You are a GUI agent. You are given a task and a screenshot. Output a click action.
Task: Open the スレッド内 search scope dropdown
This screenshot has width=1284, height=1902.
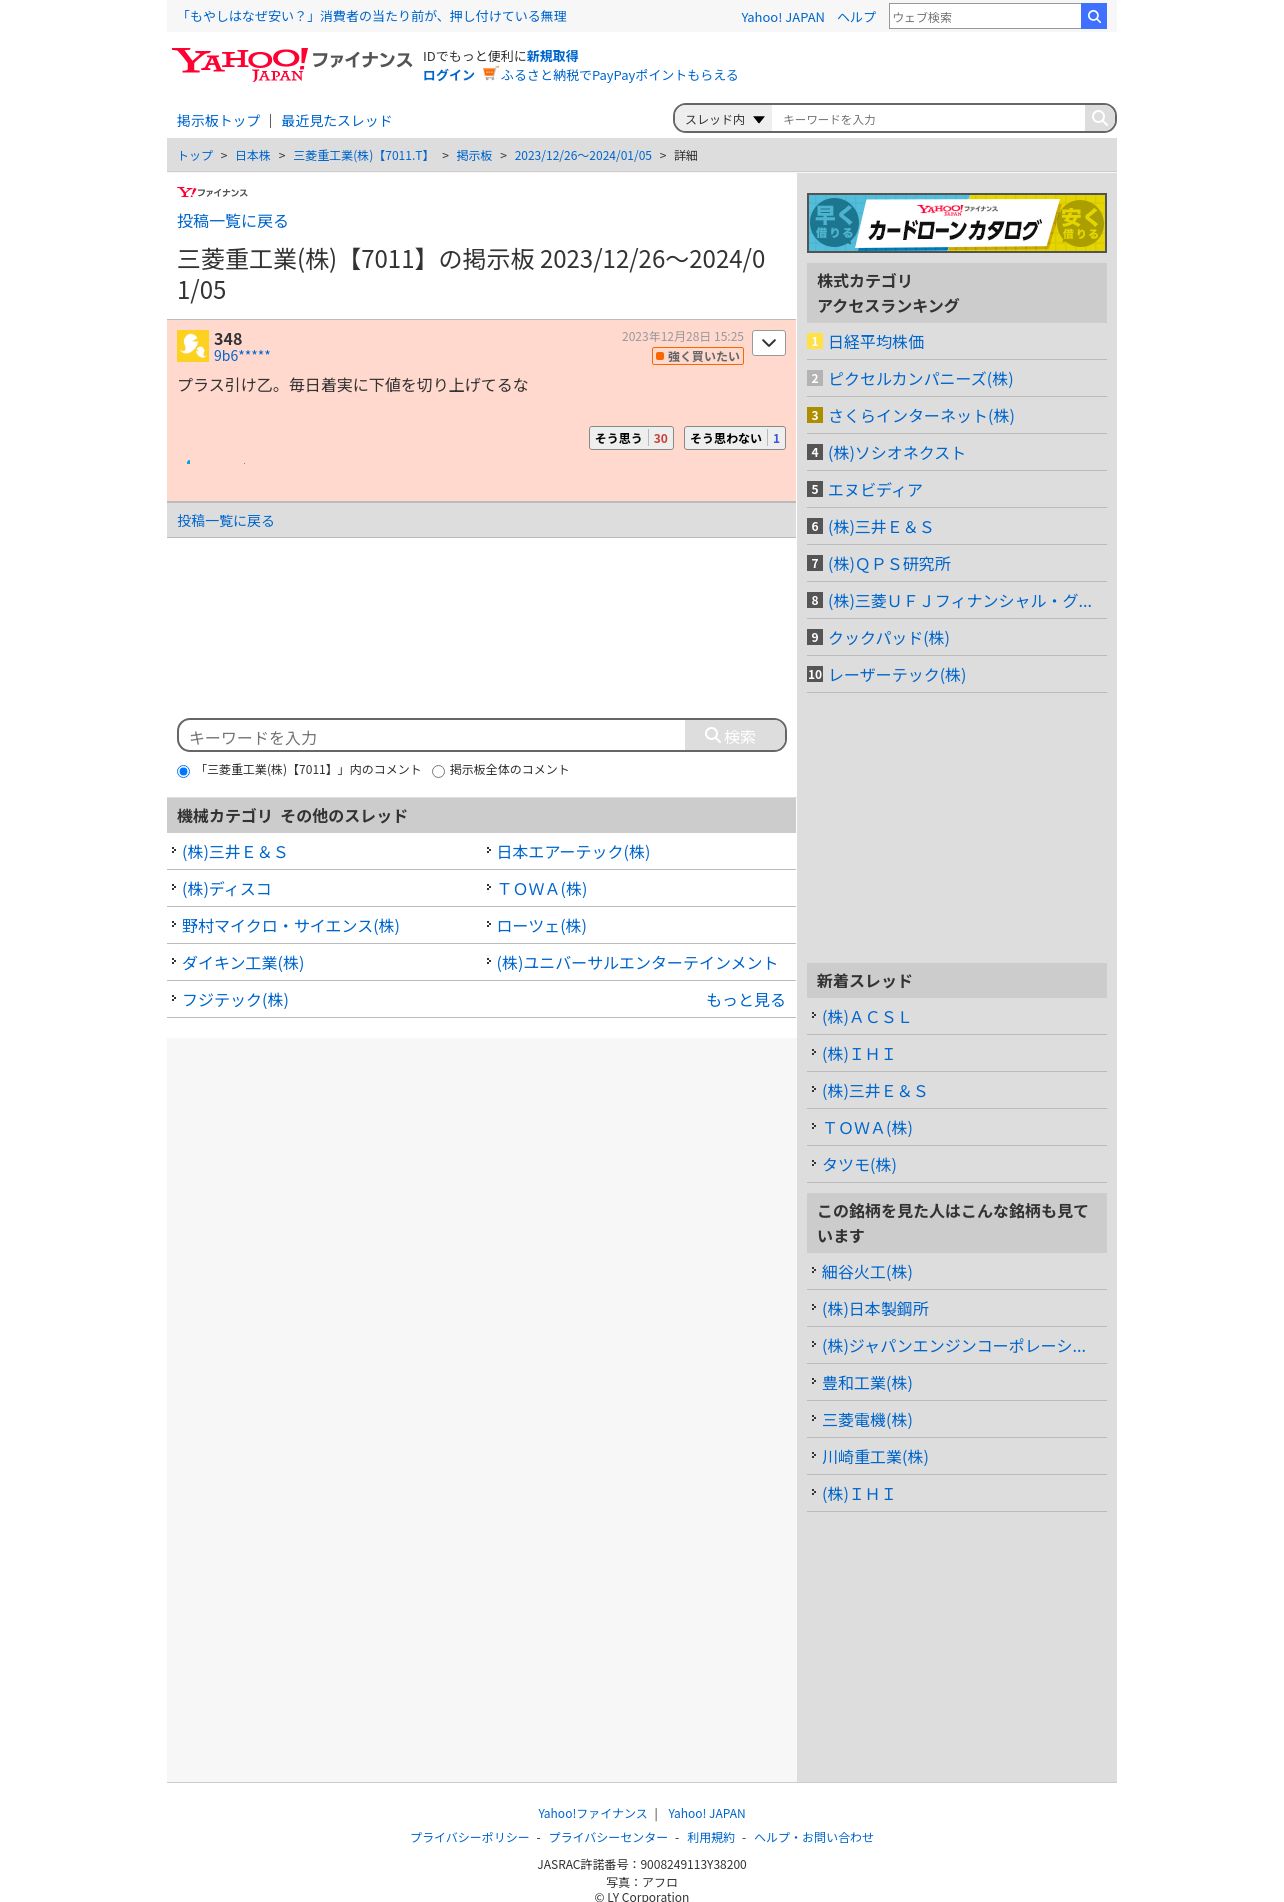pyautogui.click(x=724, y=119)
